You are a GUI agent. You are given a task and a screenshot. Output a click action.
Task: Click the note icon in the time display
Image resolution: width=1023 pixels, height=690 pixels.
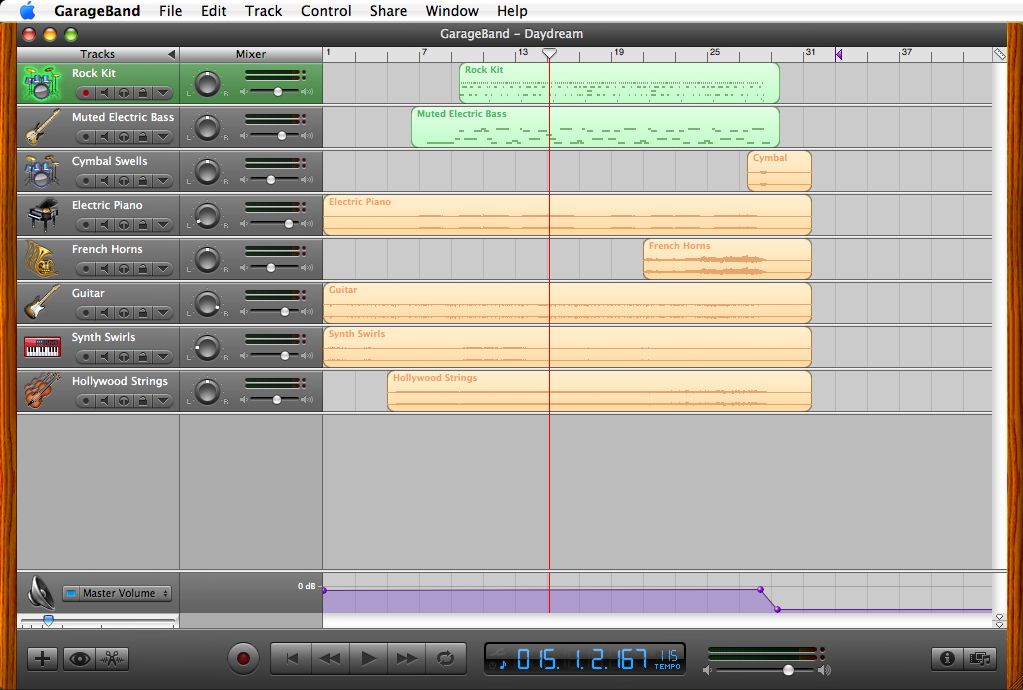click(x=502, y=665)
